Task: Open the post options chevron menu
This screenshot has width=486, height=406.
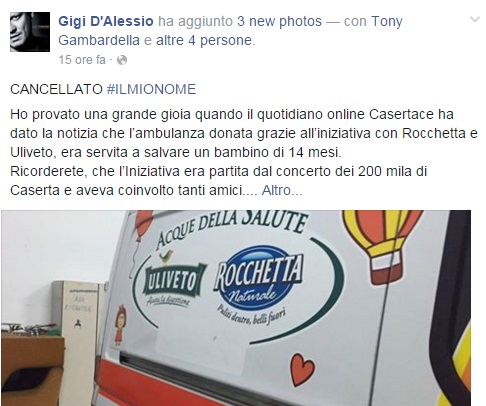Action: click(x=475, y=20)
